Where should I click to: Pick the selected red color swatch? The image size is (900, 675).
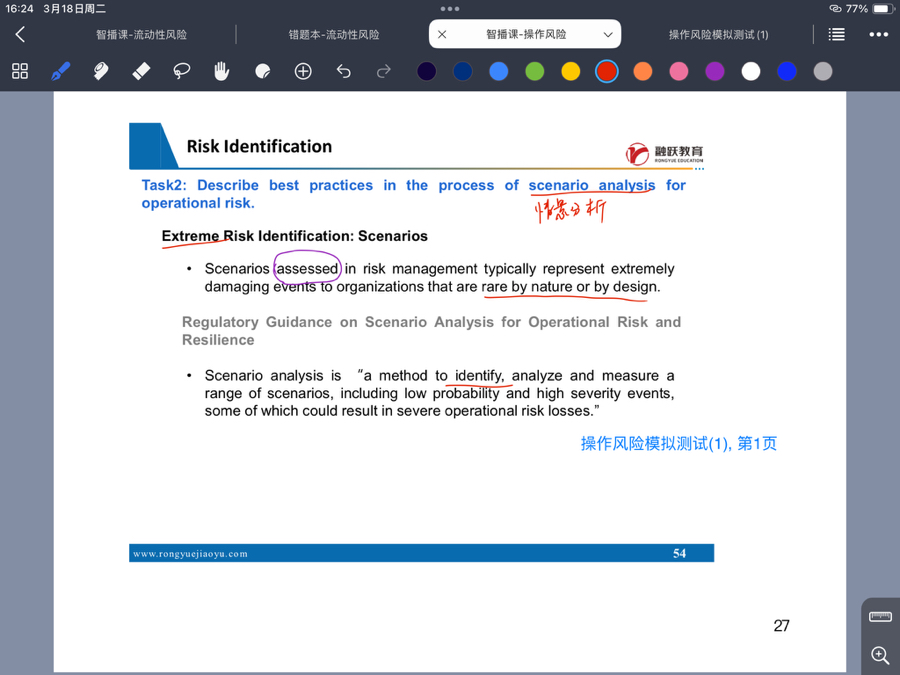[x=607, y=71]
